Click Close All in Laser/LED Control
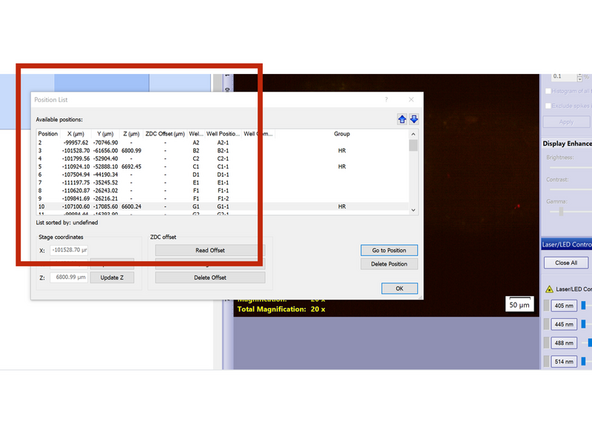This screenshot has height=444, width=592. coord(566,263)
